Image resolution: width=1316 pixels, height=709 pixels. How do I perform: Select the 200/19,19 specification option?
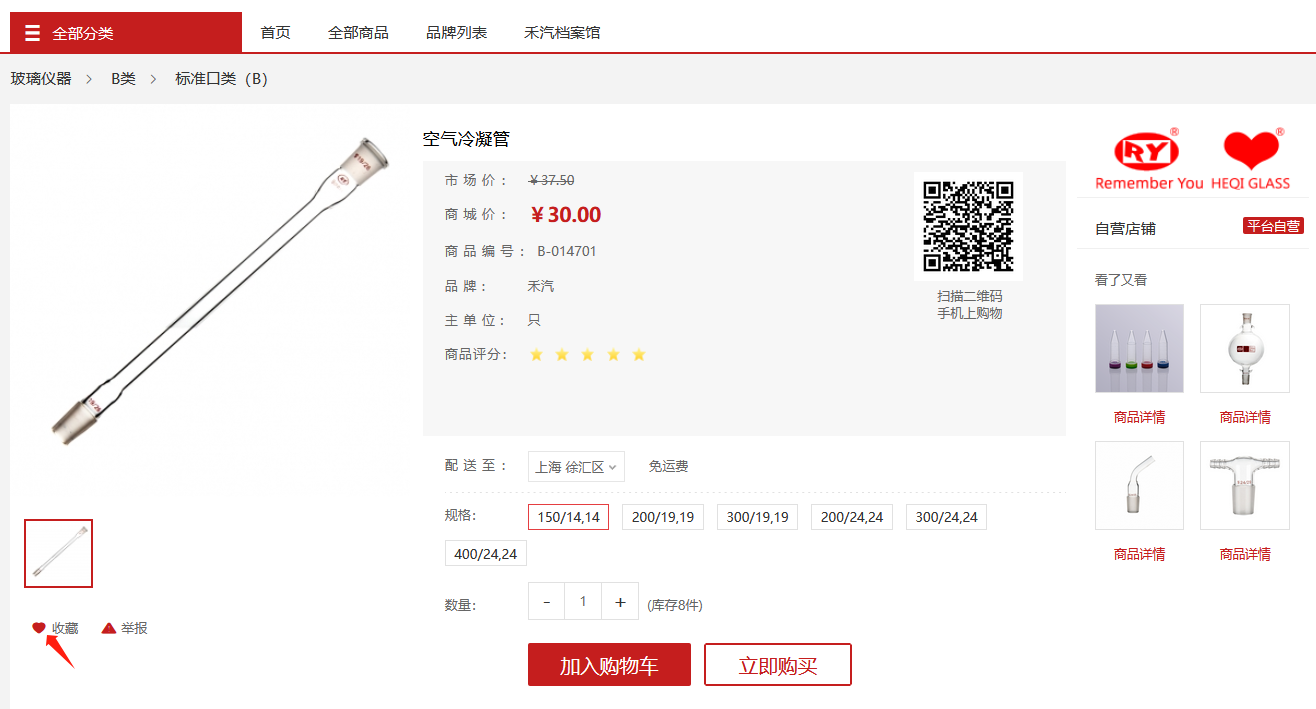663,517
